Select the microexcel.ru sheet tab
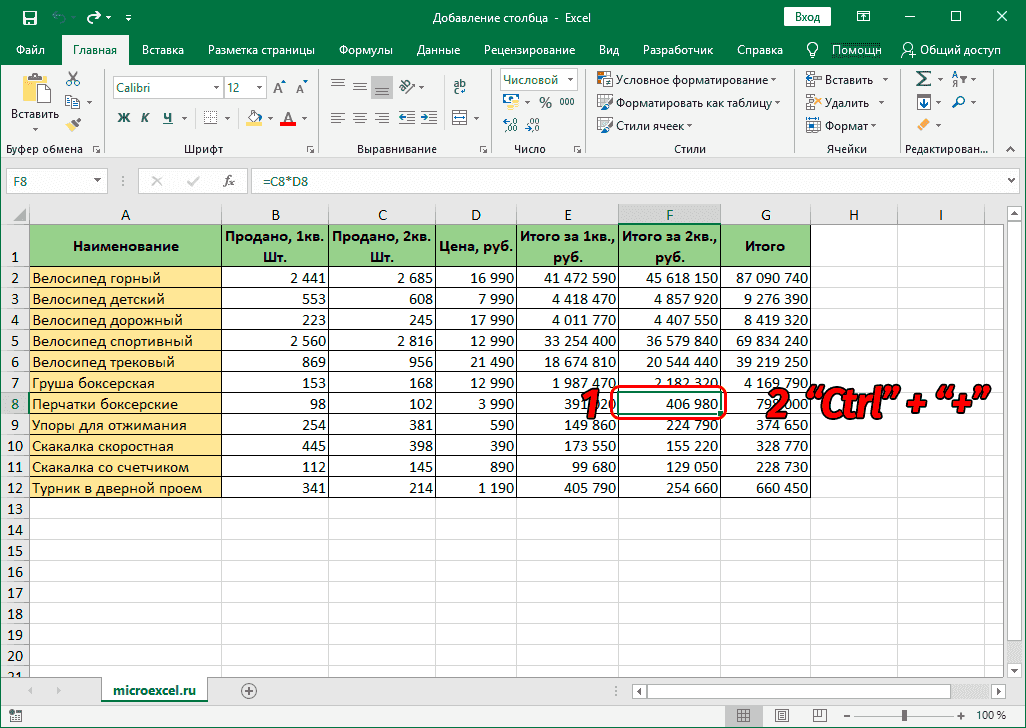1026x728 pixels. [x=154, y=690]
